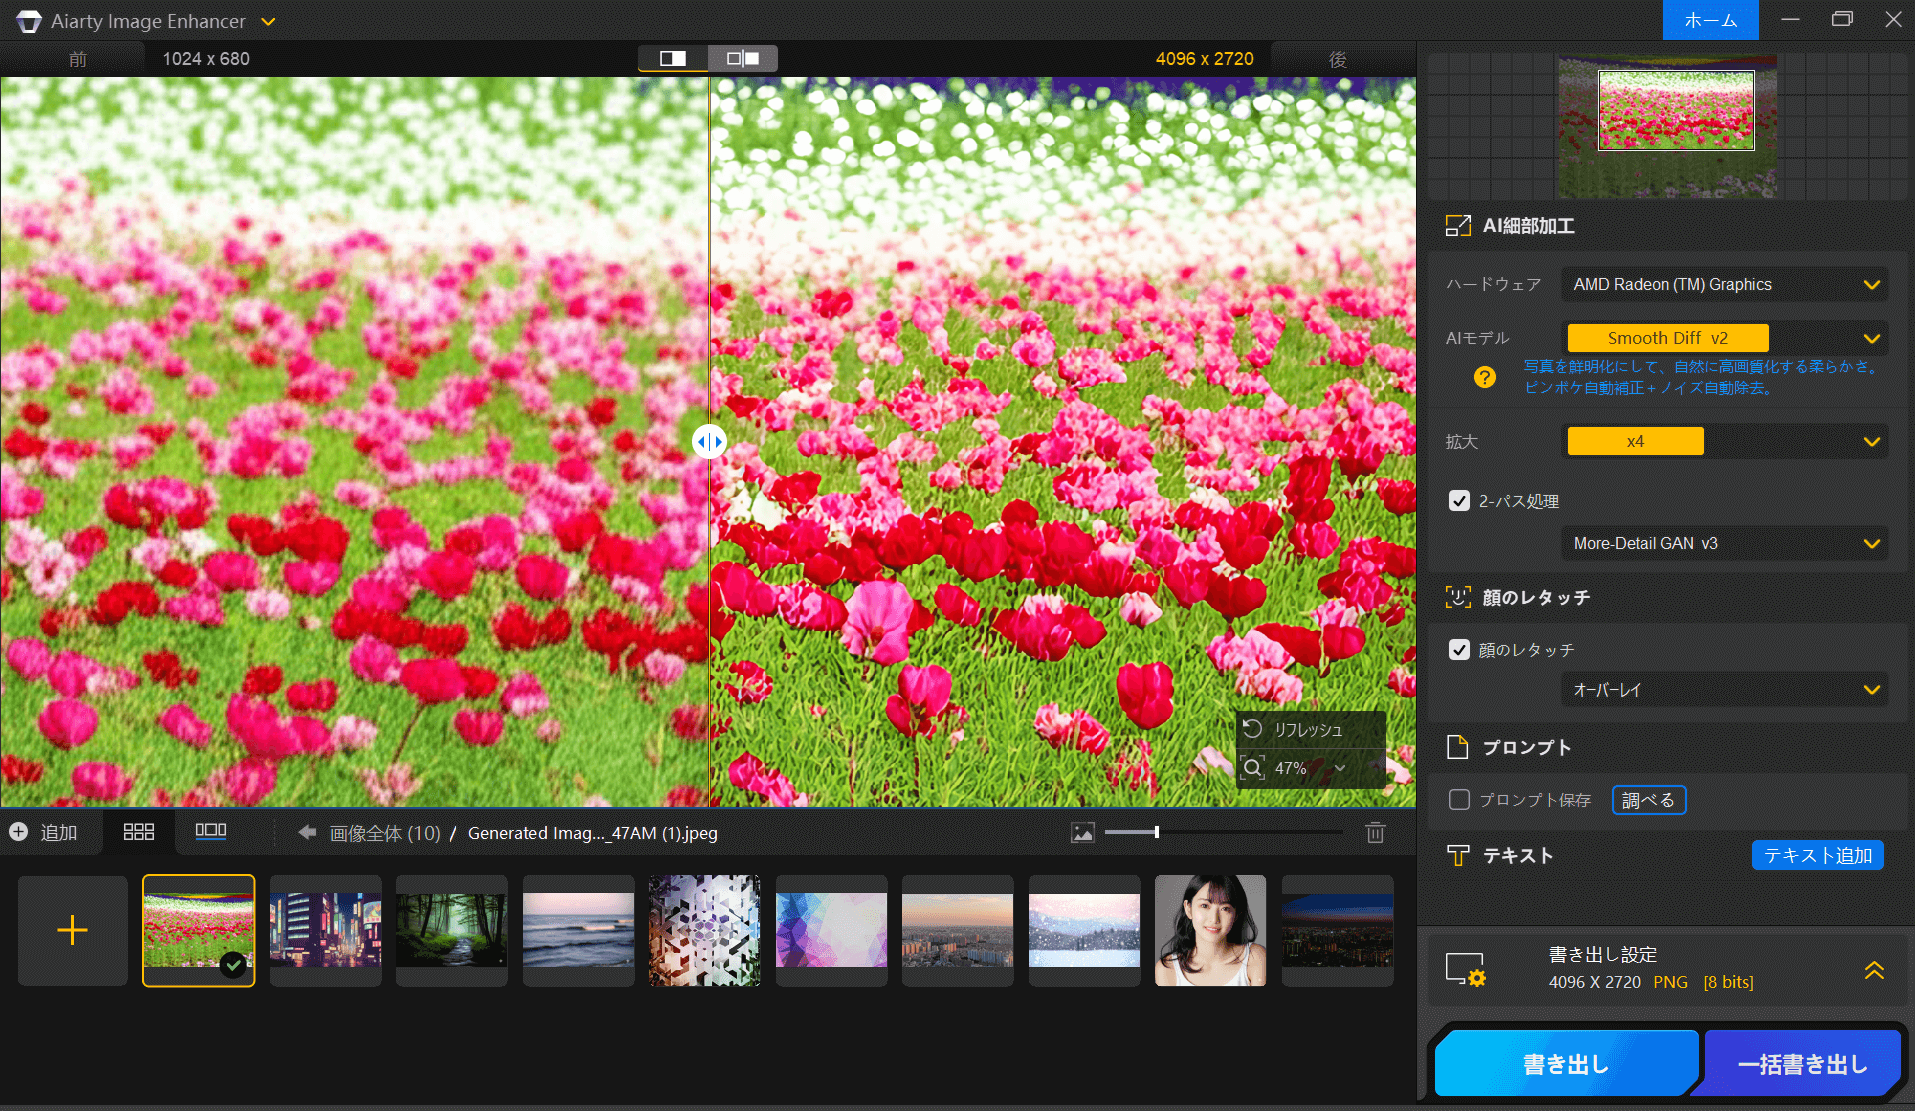Select the forest stream thumbnail
The image size is (1915, 1111).
point(451,931)
